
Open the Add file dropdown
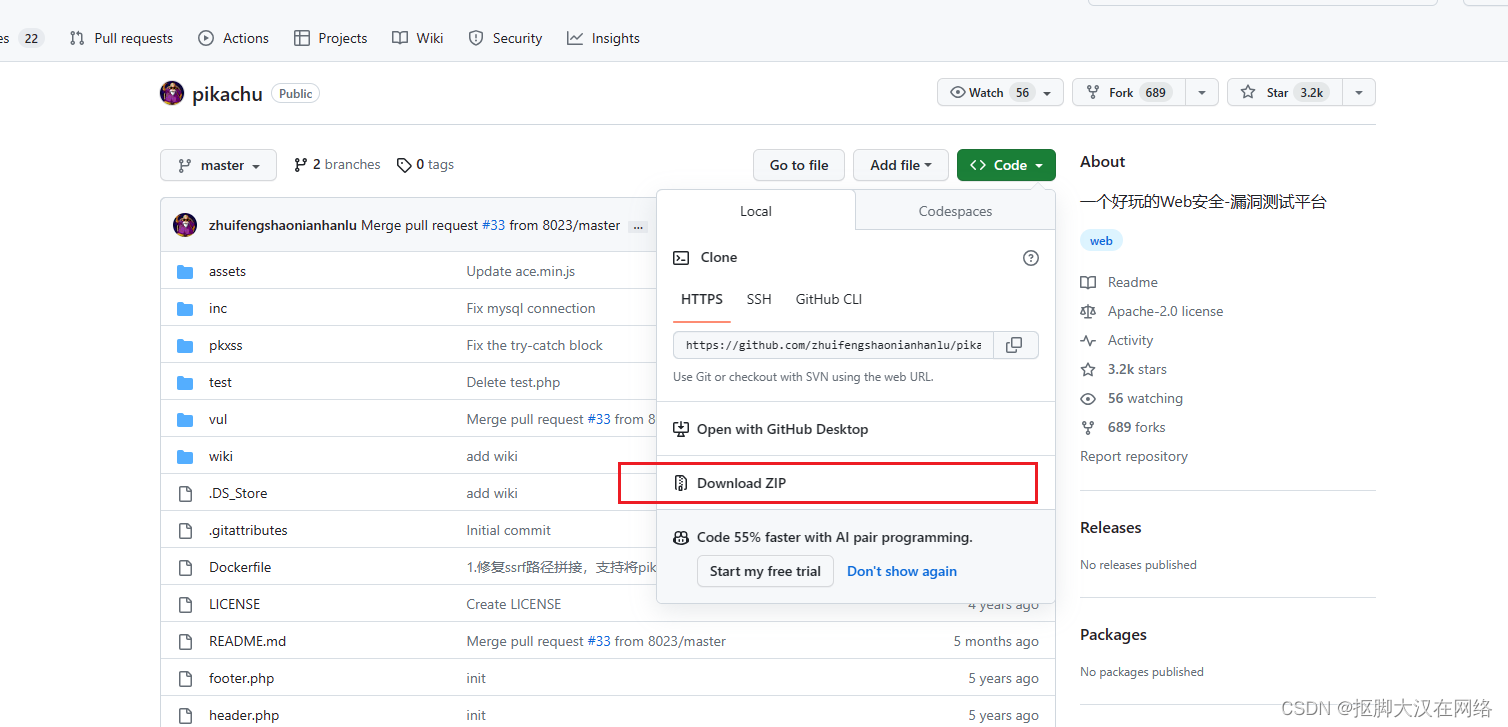click(901, 165)
